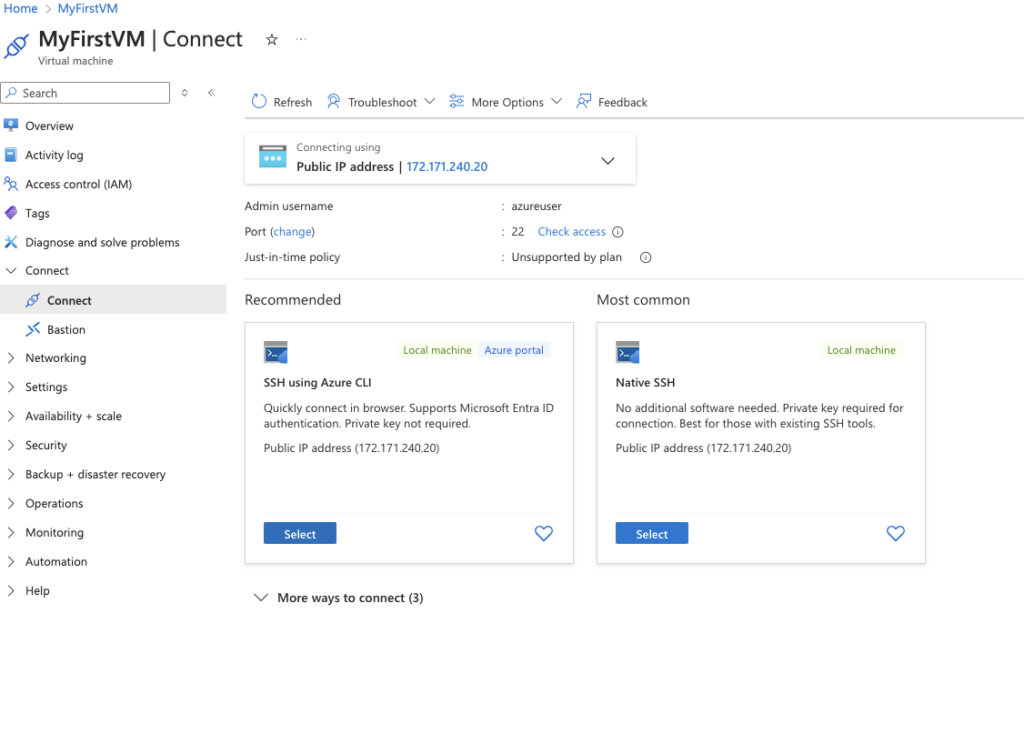The image size is (1024, 744).
Task: Open Activity log in sidebar
Action: pyautogui.click(x=54, y=155)
